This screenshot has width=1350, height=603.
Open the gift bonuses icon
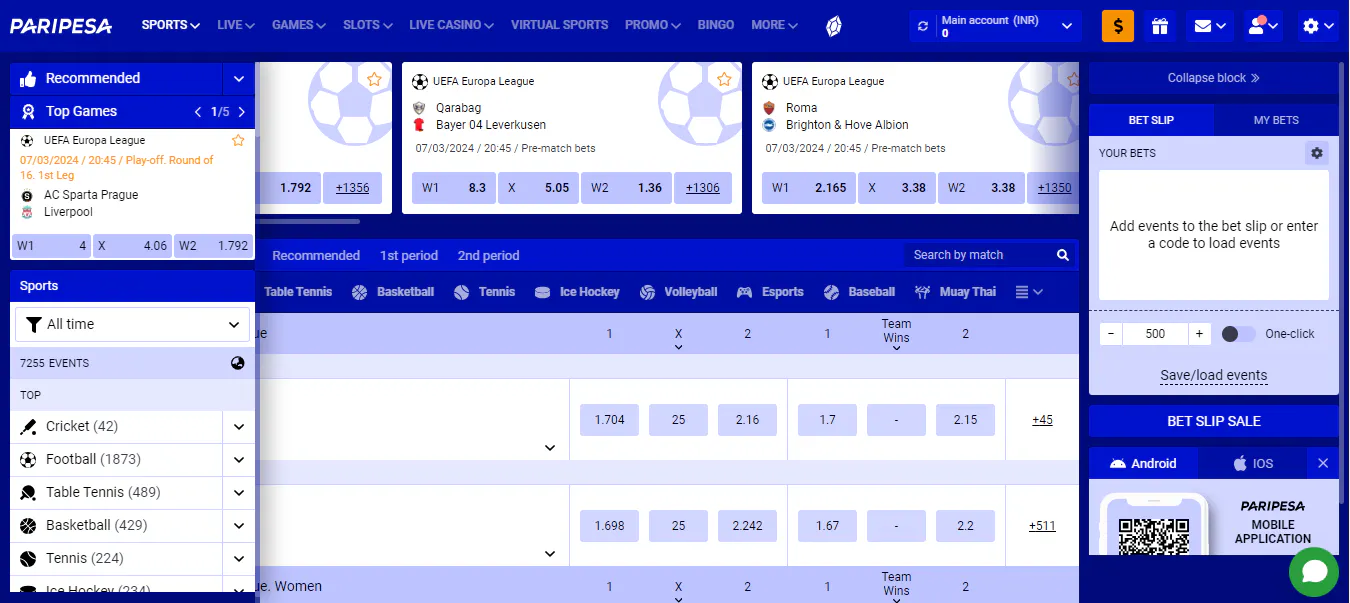coord(1159,26)
